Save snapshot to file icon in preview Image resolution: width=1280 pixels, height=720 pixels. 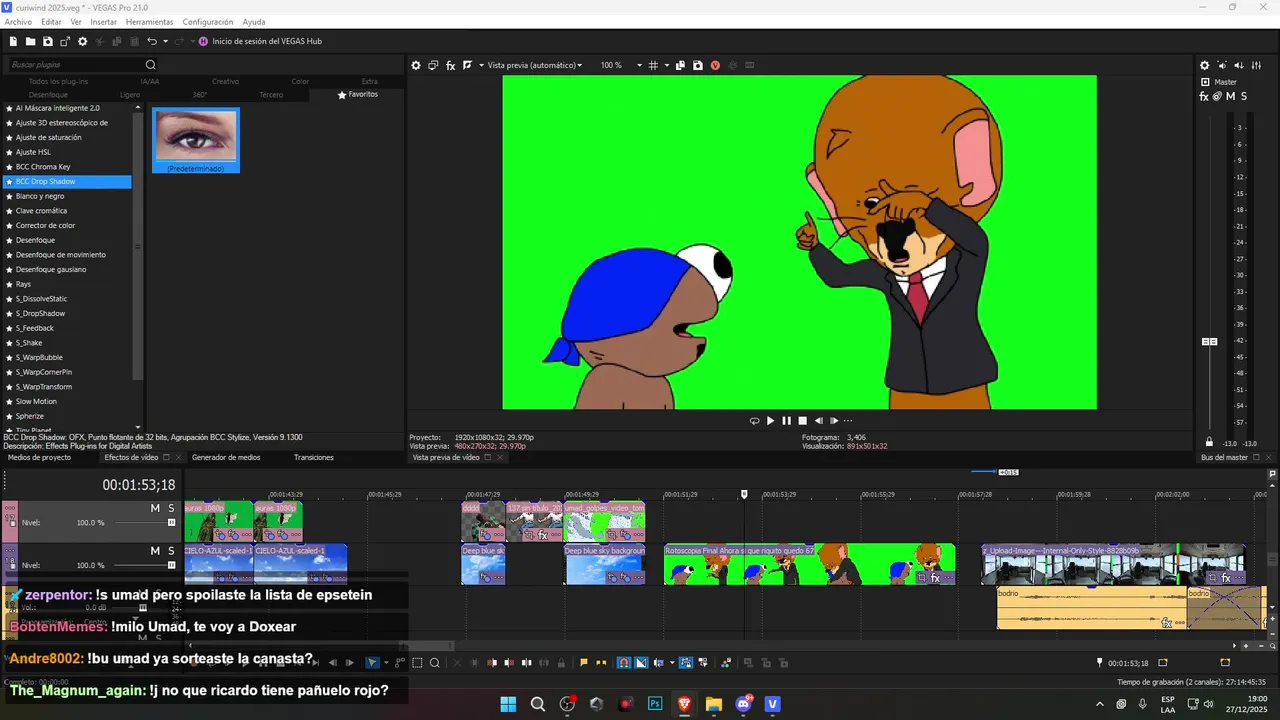point(697,65)
